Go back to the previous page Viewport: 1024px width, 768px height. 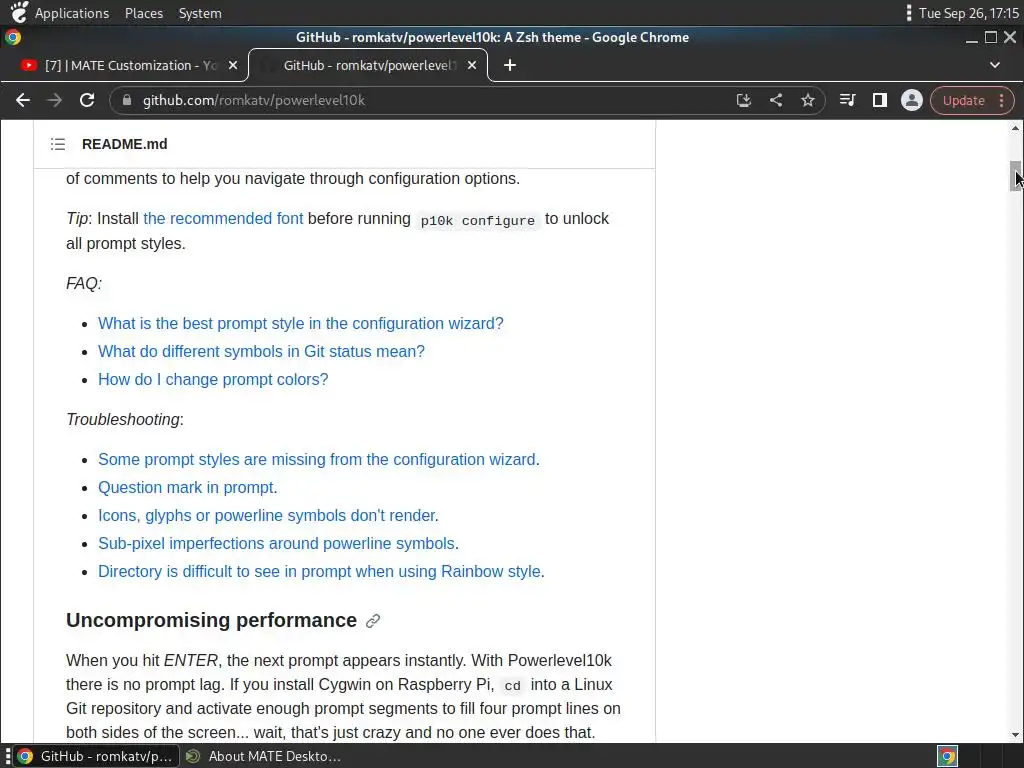click(x=23, y=100)
